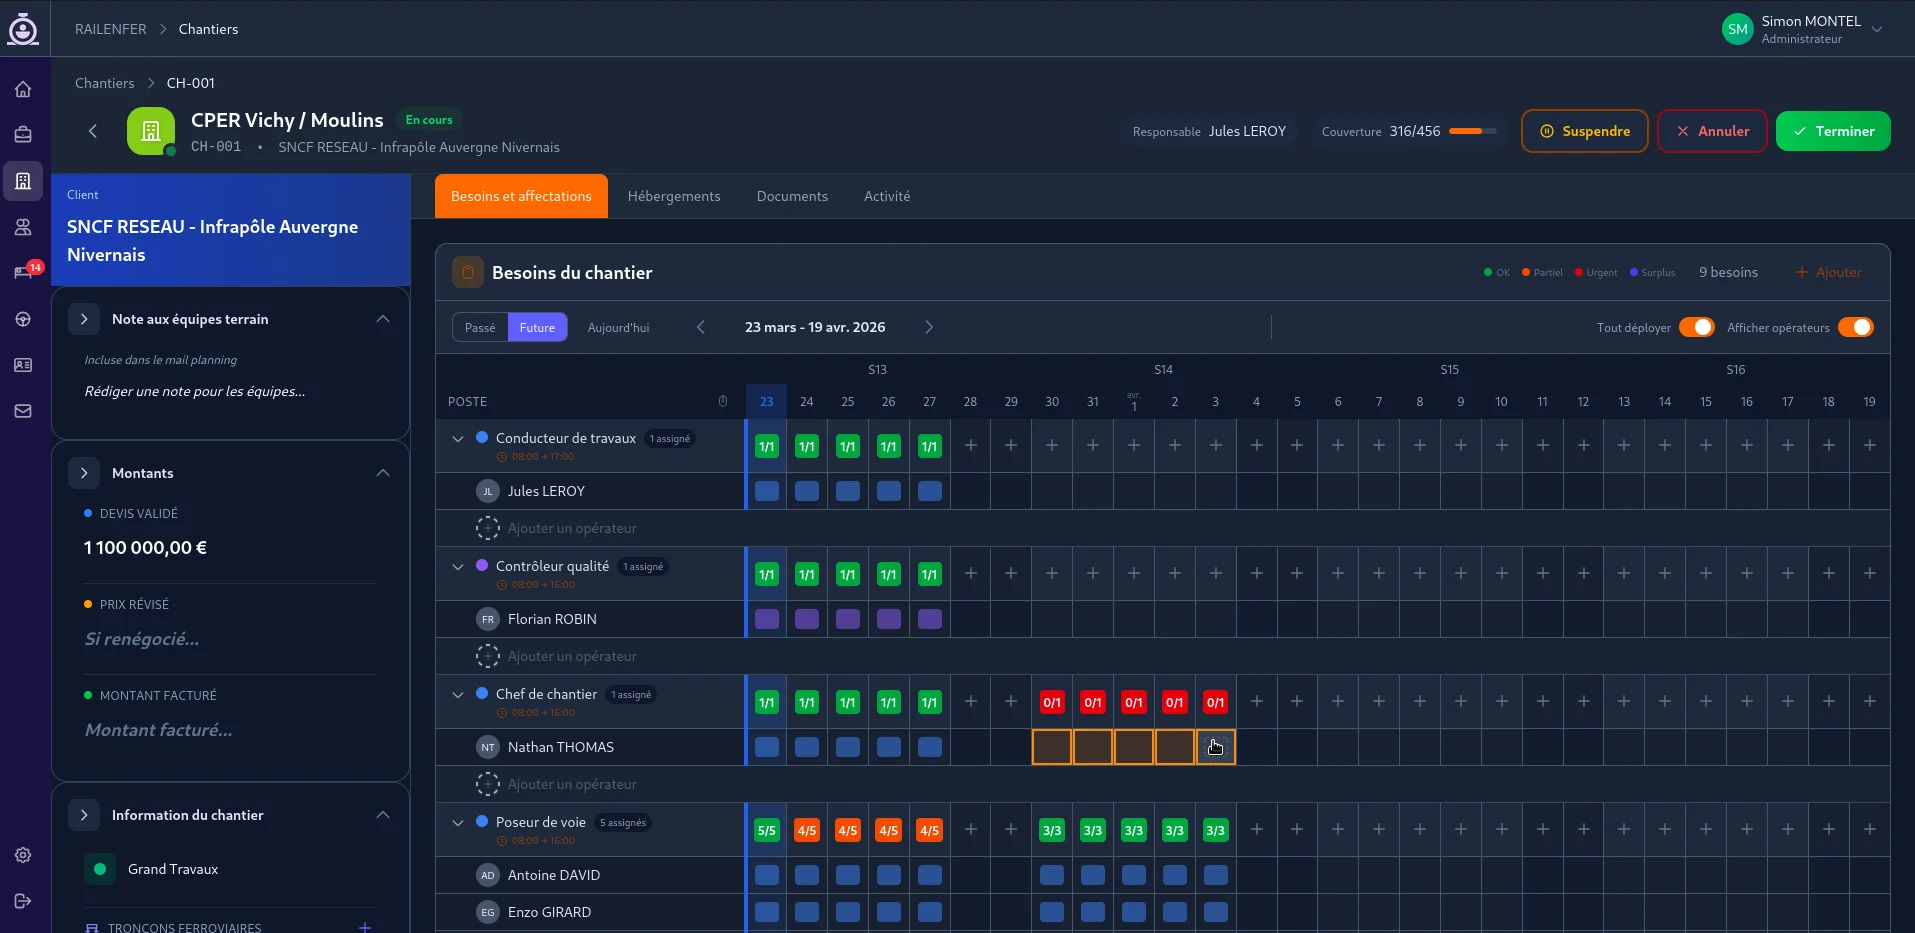1915x933 pixels.
Task: Collapse the Chef de chantier row
Action: click(x=458, y=695)
